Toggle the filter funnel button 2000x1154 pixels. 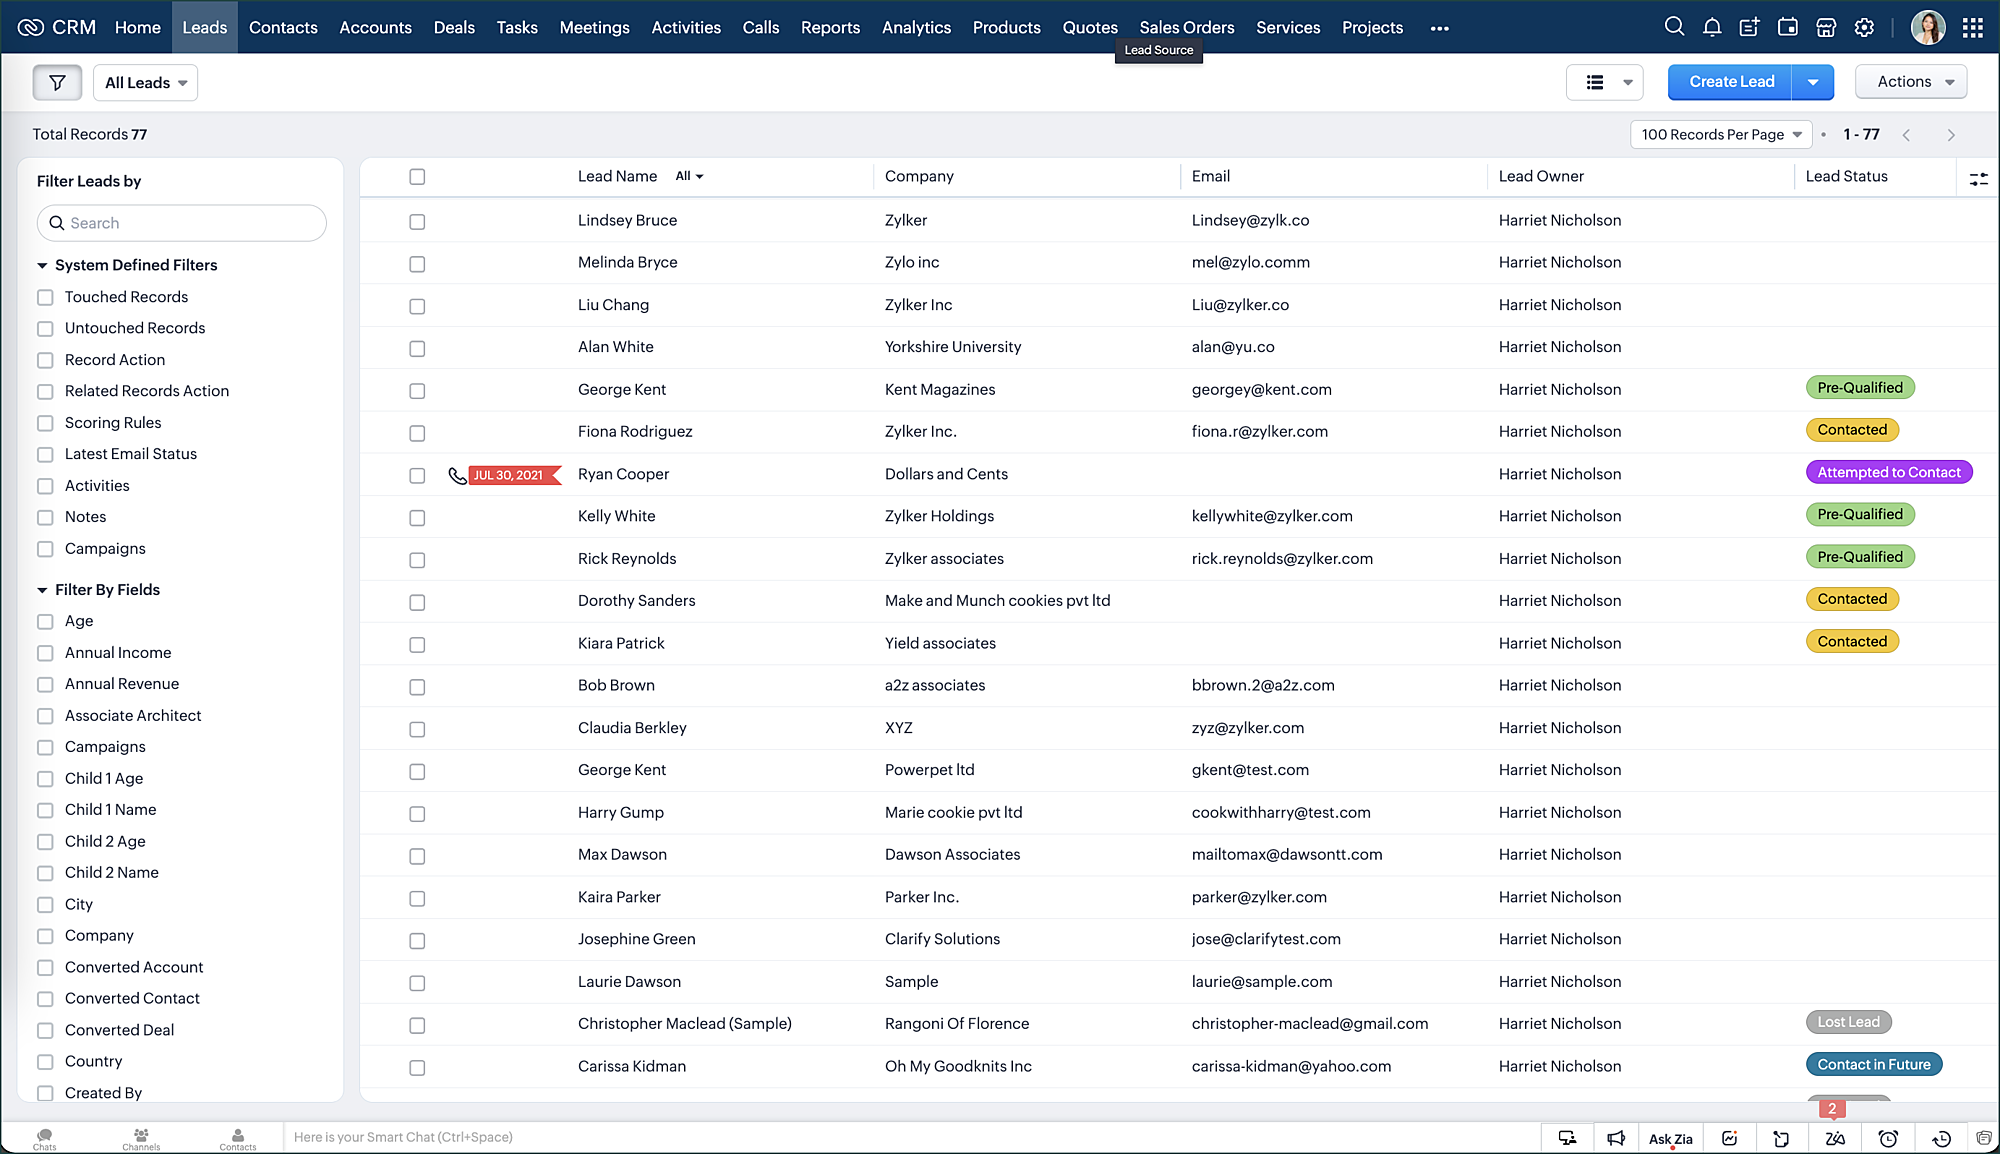tap(57, 82)
